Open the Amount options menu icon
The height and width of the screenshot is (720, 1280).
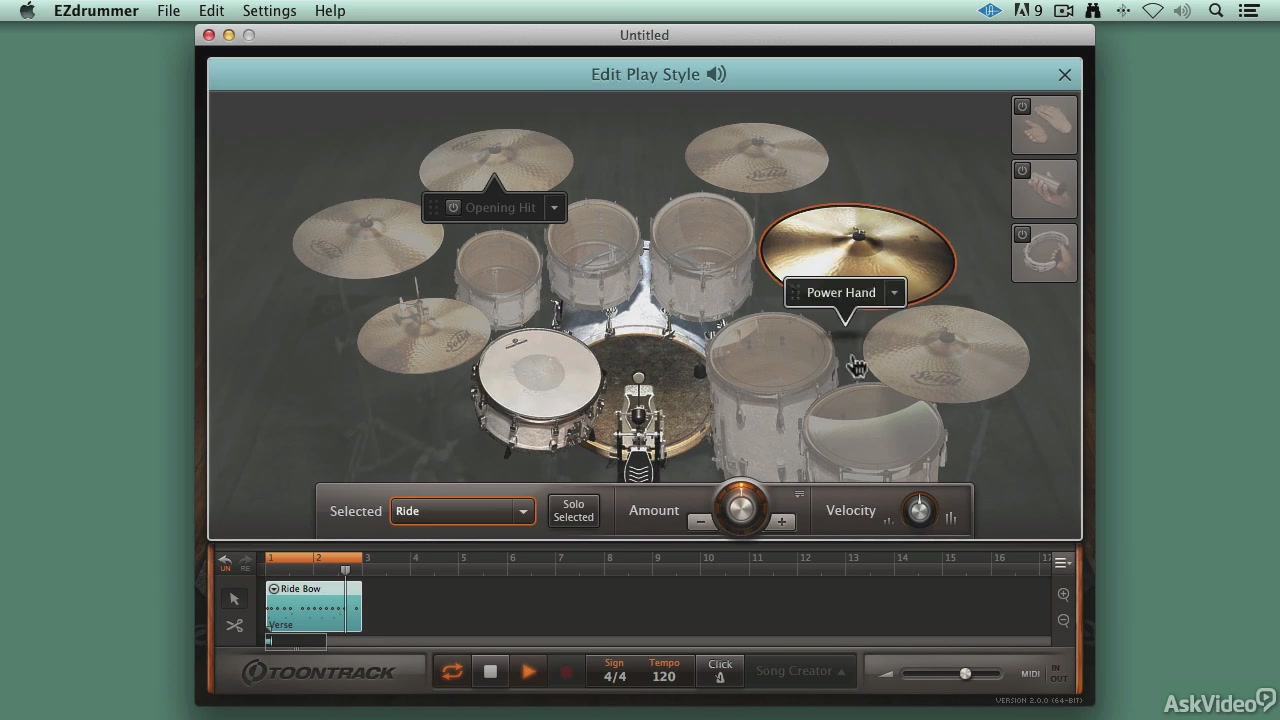click(x=799, y=494)
